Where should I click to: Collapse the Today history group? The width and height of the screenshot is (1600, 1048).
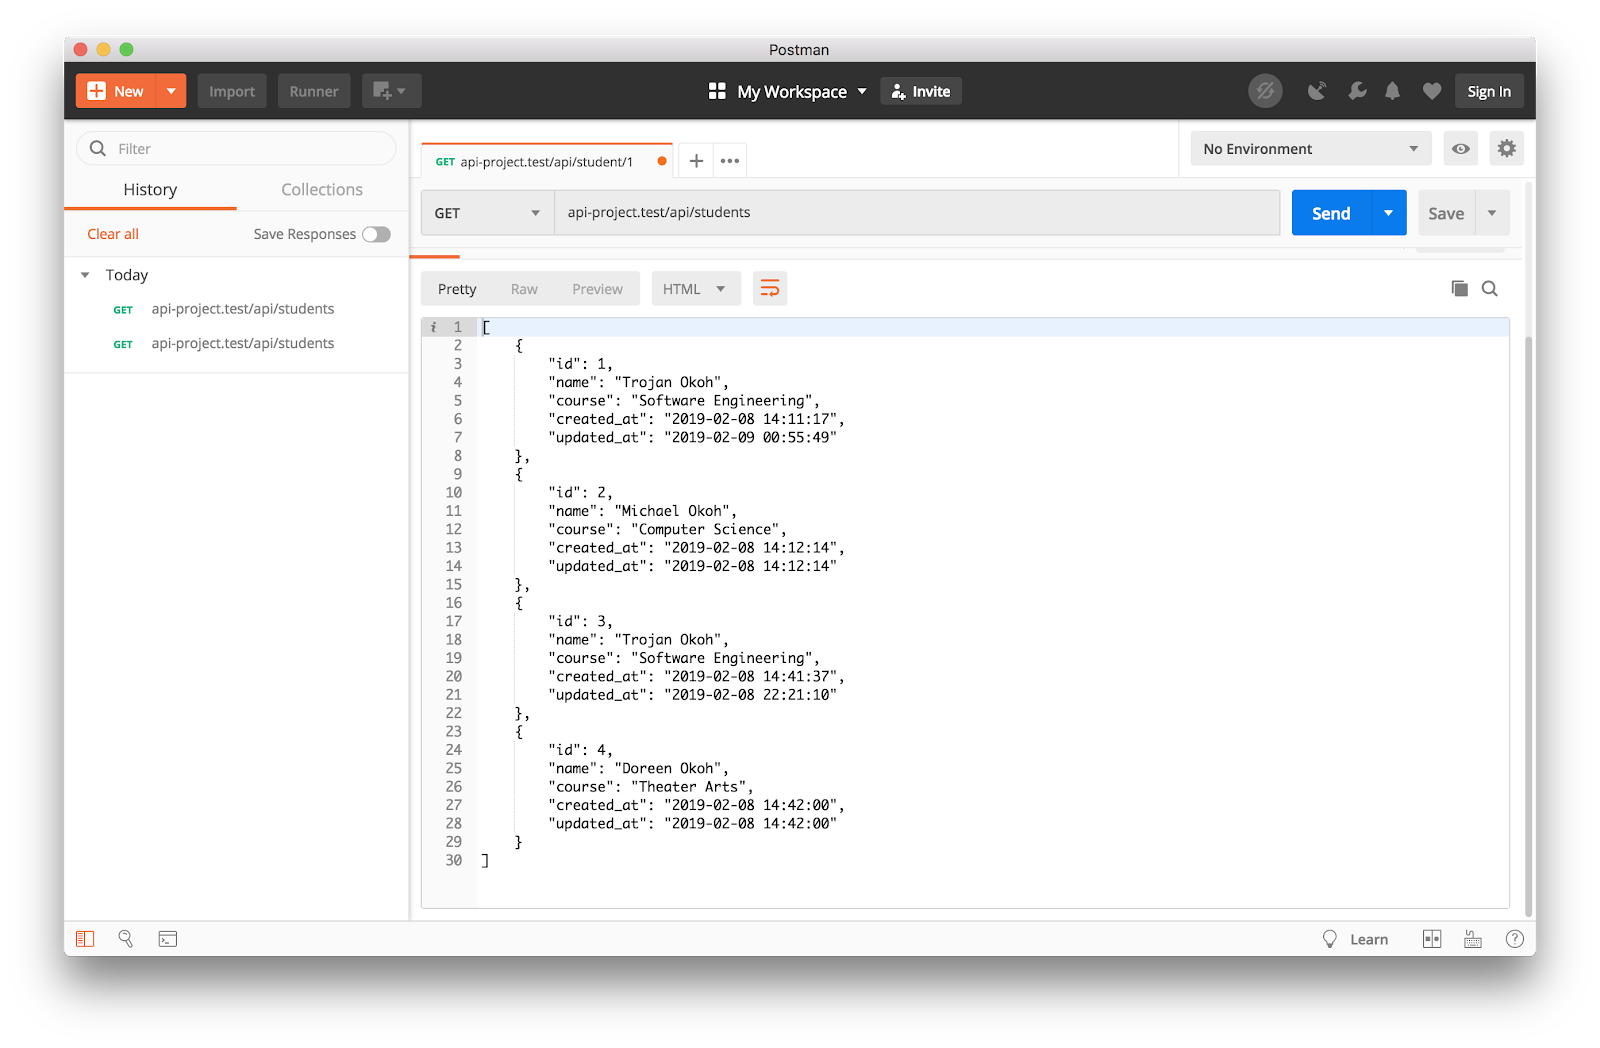(x=86, y=275)
